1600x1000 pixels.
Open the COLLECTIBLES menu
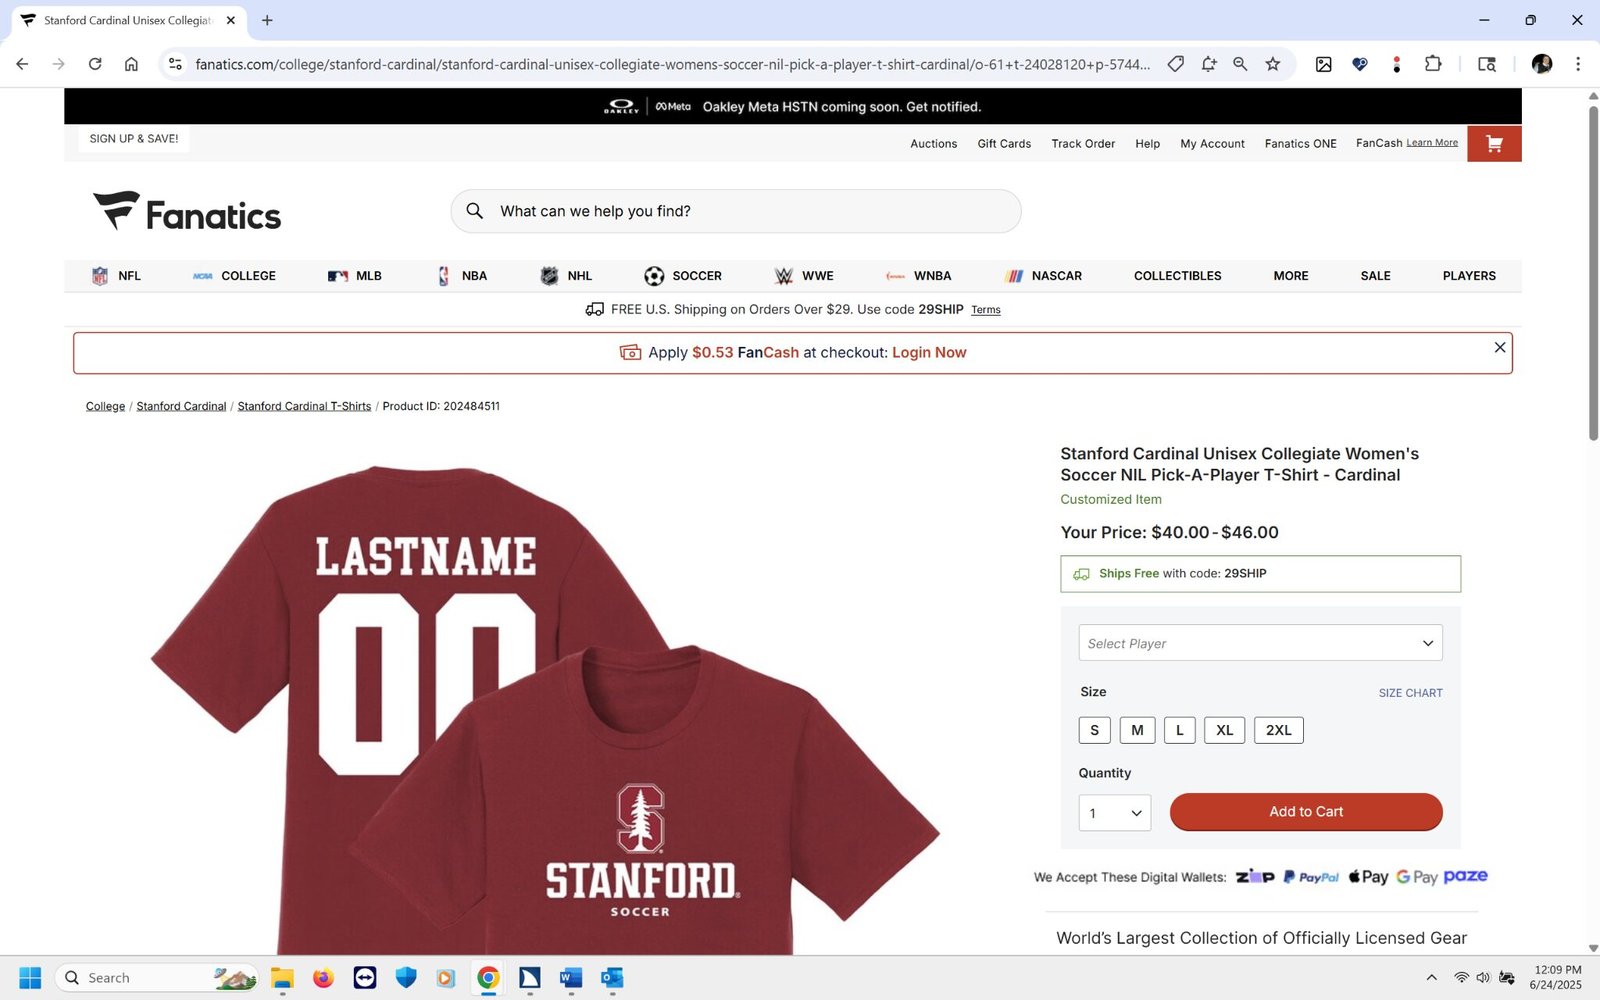(1177, 276)
